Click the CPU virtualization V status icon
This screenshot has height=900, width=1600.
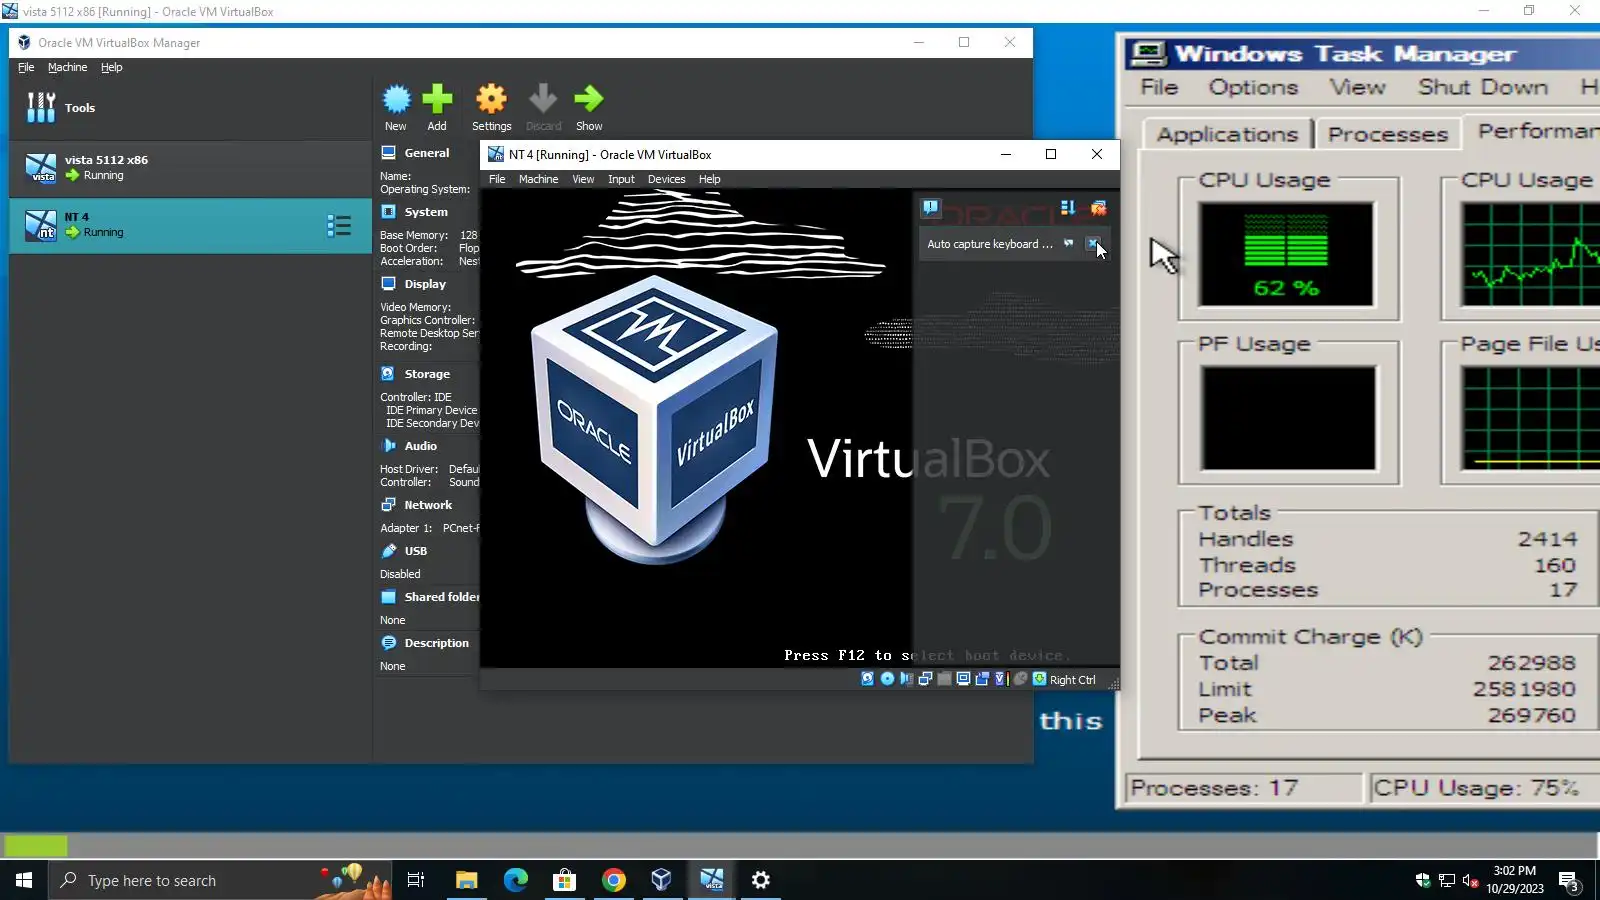(x=1001, y=679)
